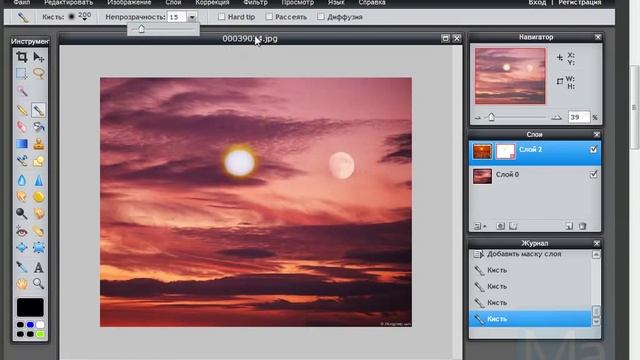This screenshot has width=640, height=360.
Task: Select the pink Eraser tool
Action: (22, 127)
